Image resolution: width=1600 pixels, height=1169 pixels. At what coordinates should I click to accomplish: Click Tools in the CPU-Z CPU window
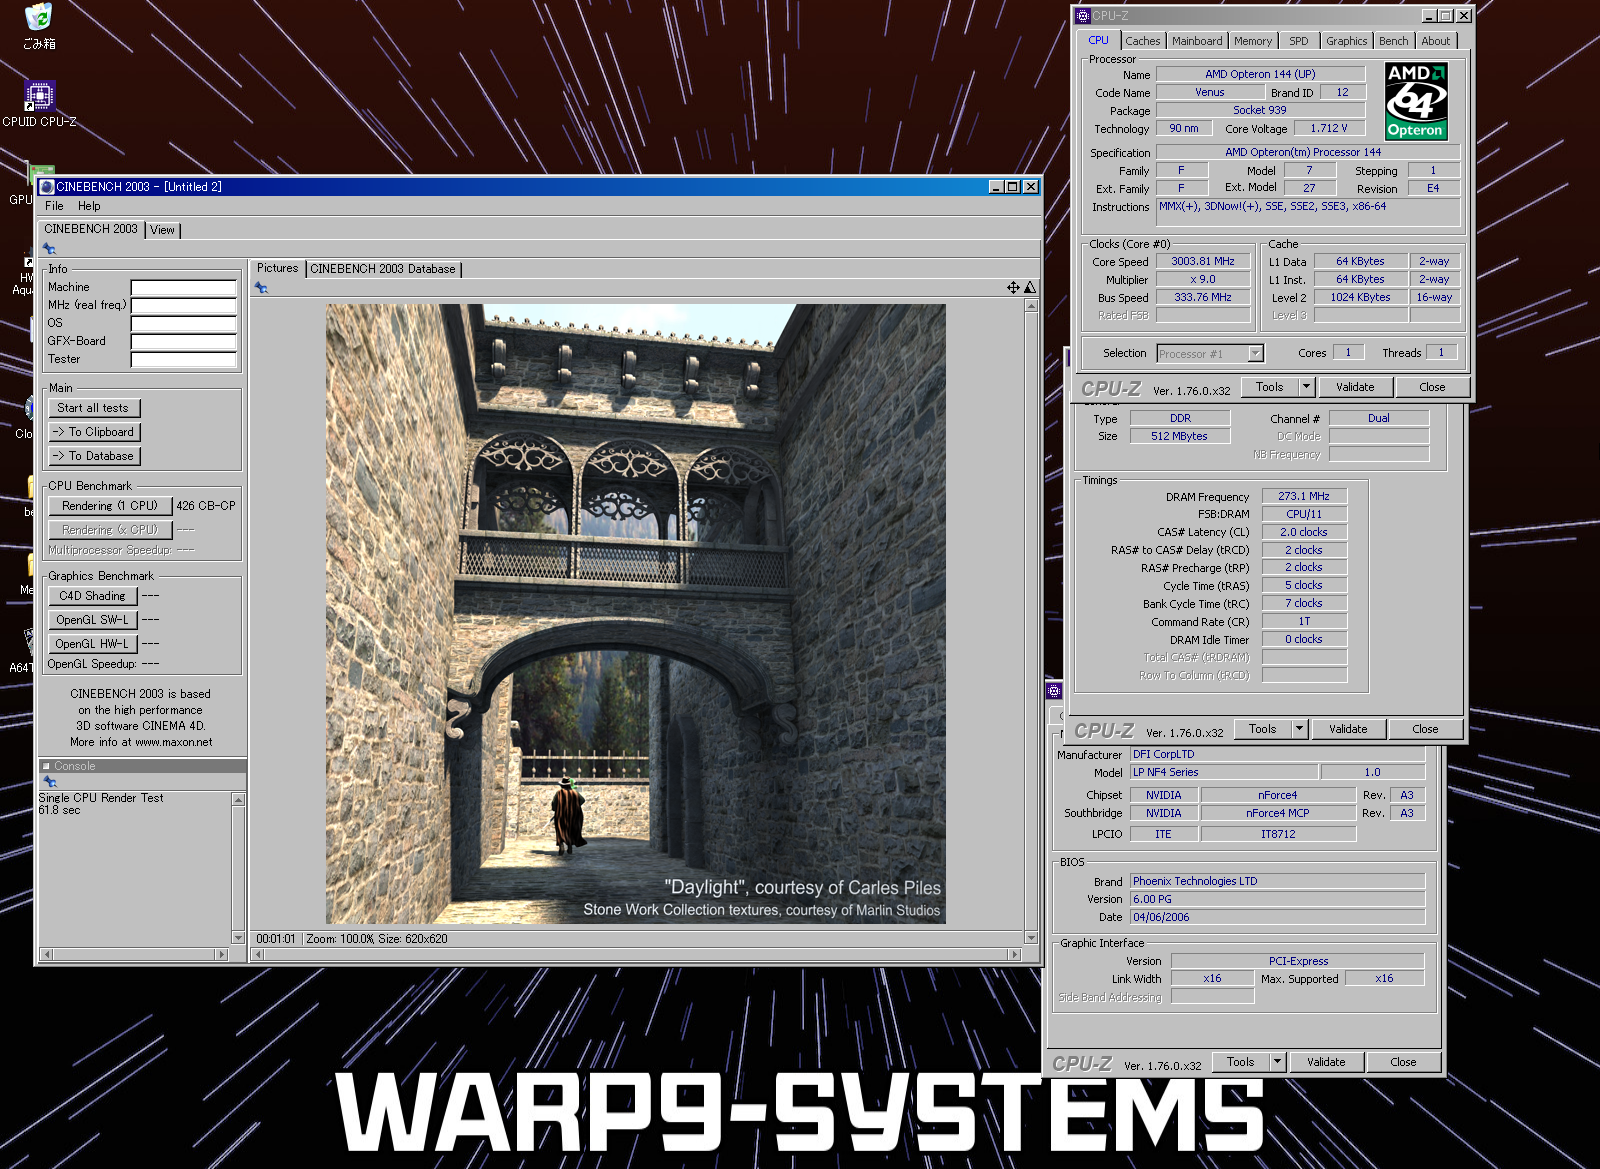(x=1270, y=387)
